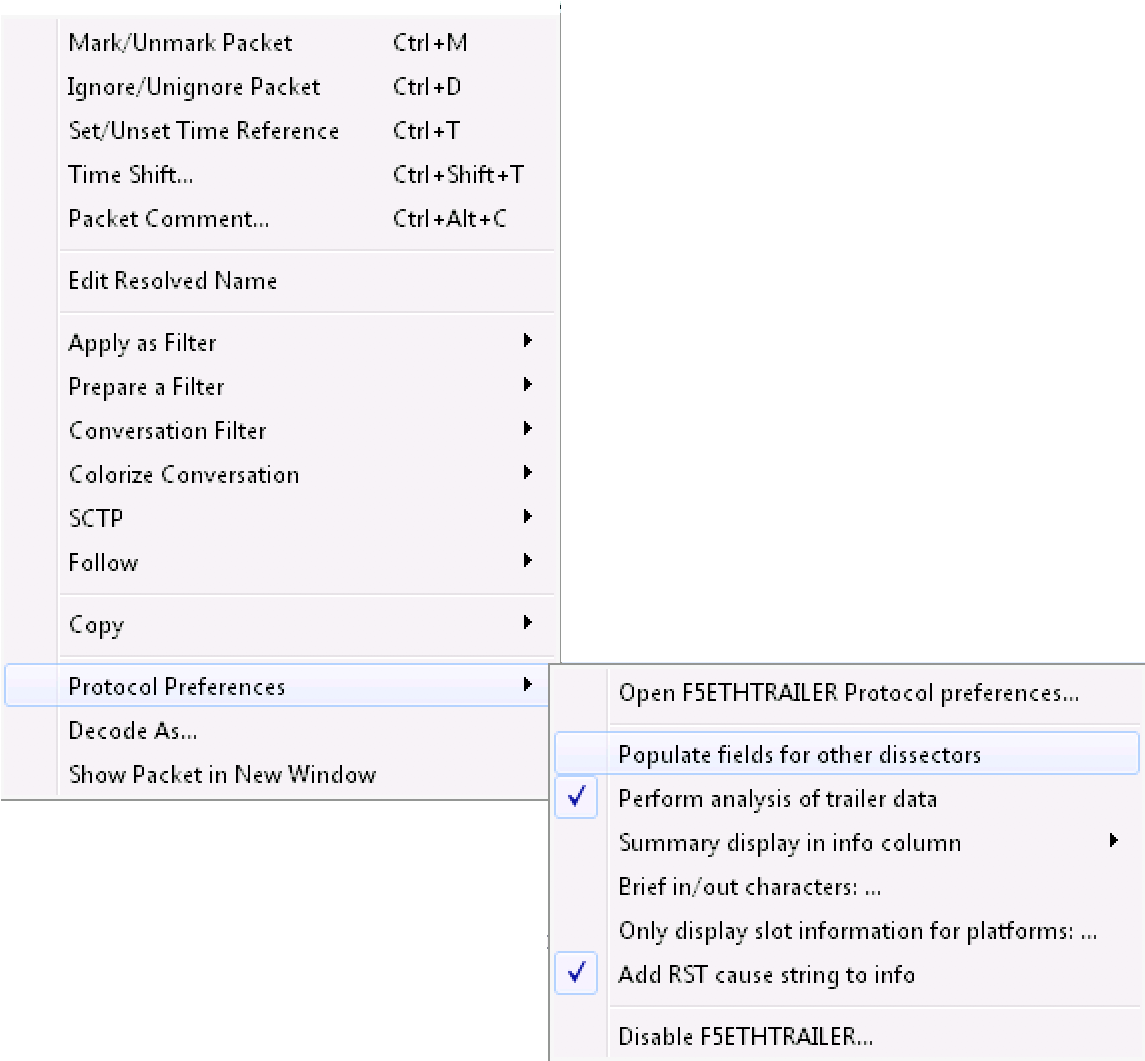Image resolution: width=1145 pixels, height=1061 pixels.
Task: Enable Populate fields for other dissectors
Action: click(x=847, y=754)
